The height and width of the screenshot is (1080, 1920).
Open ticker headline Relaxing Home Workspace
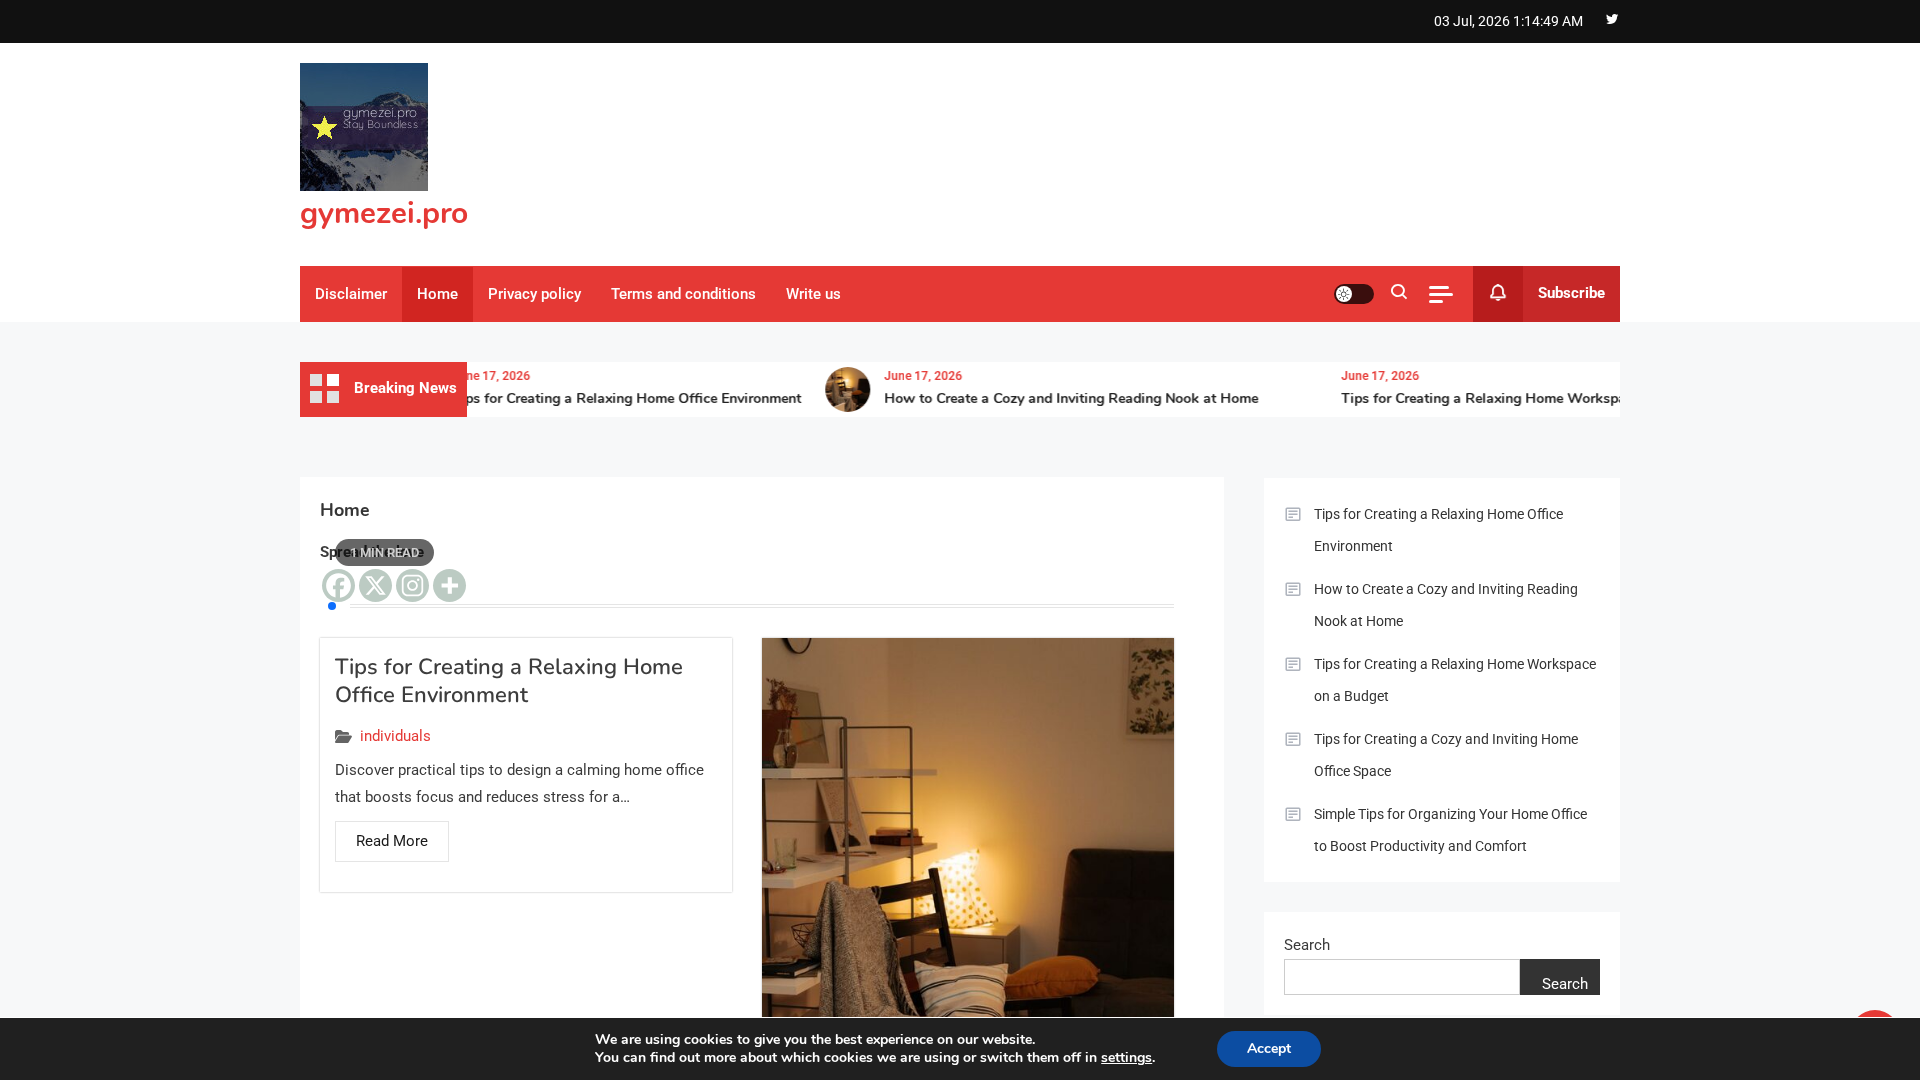(1480, 399)
